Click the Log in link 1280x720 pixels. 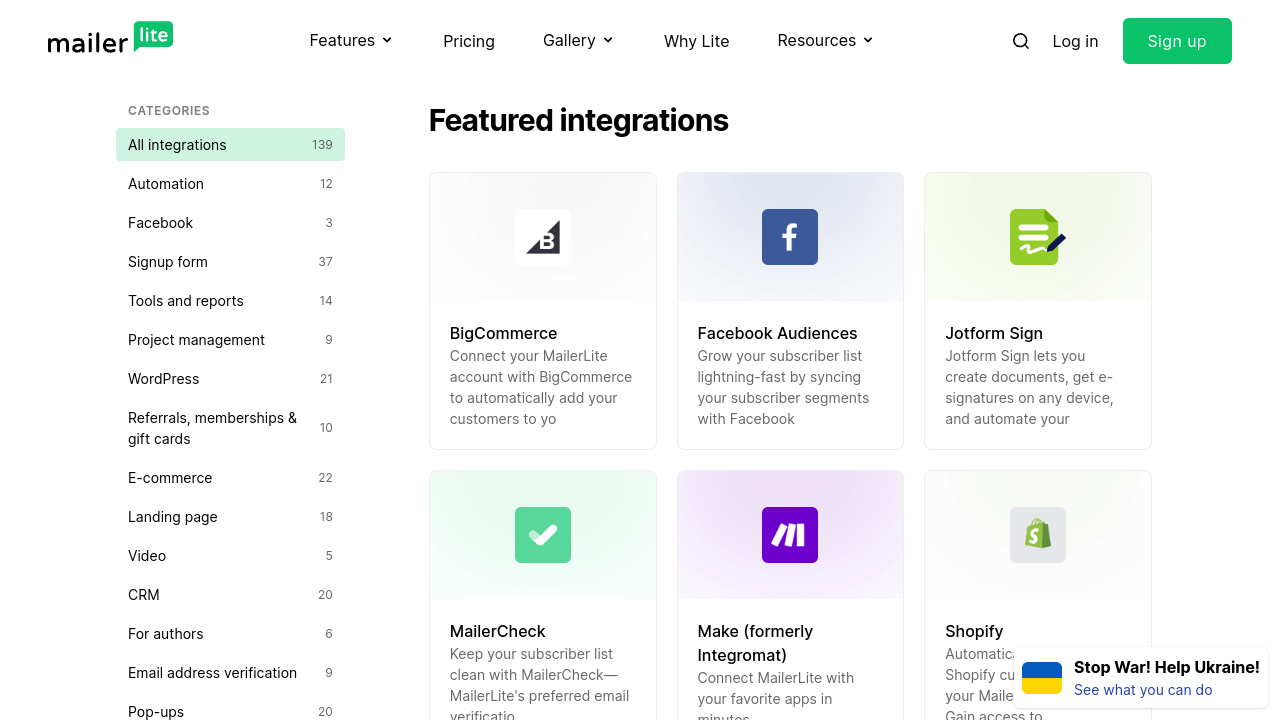pyautogui.click(x=1075, y=41)
